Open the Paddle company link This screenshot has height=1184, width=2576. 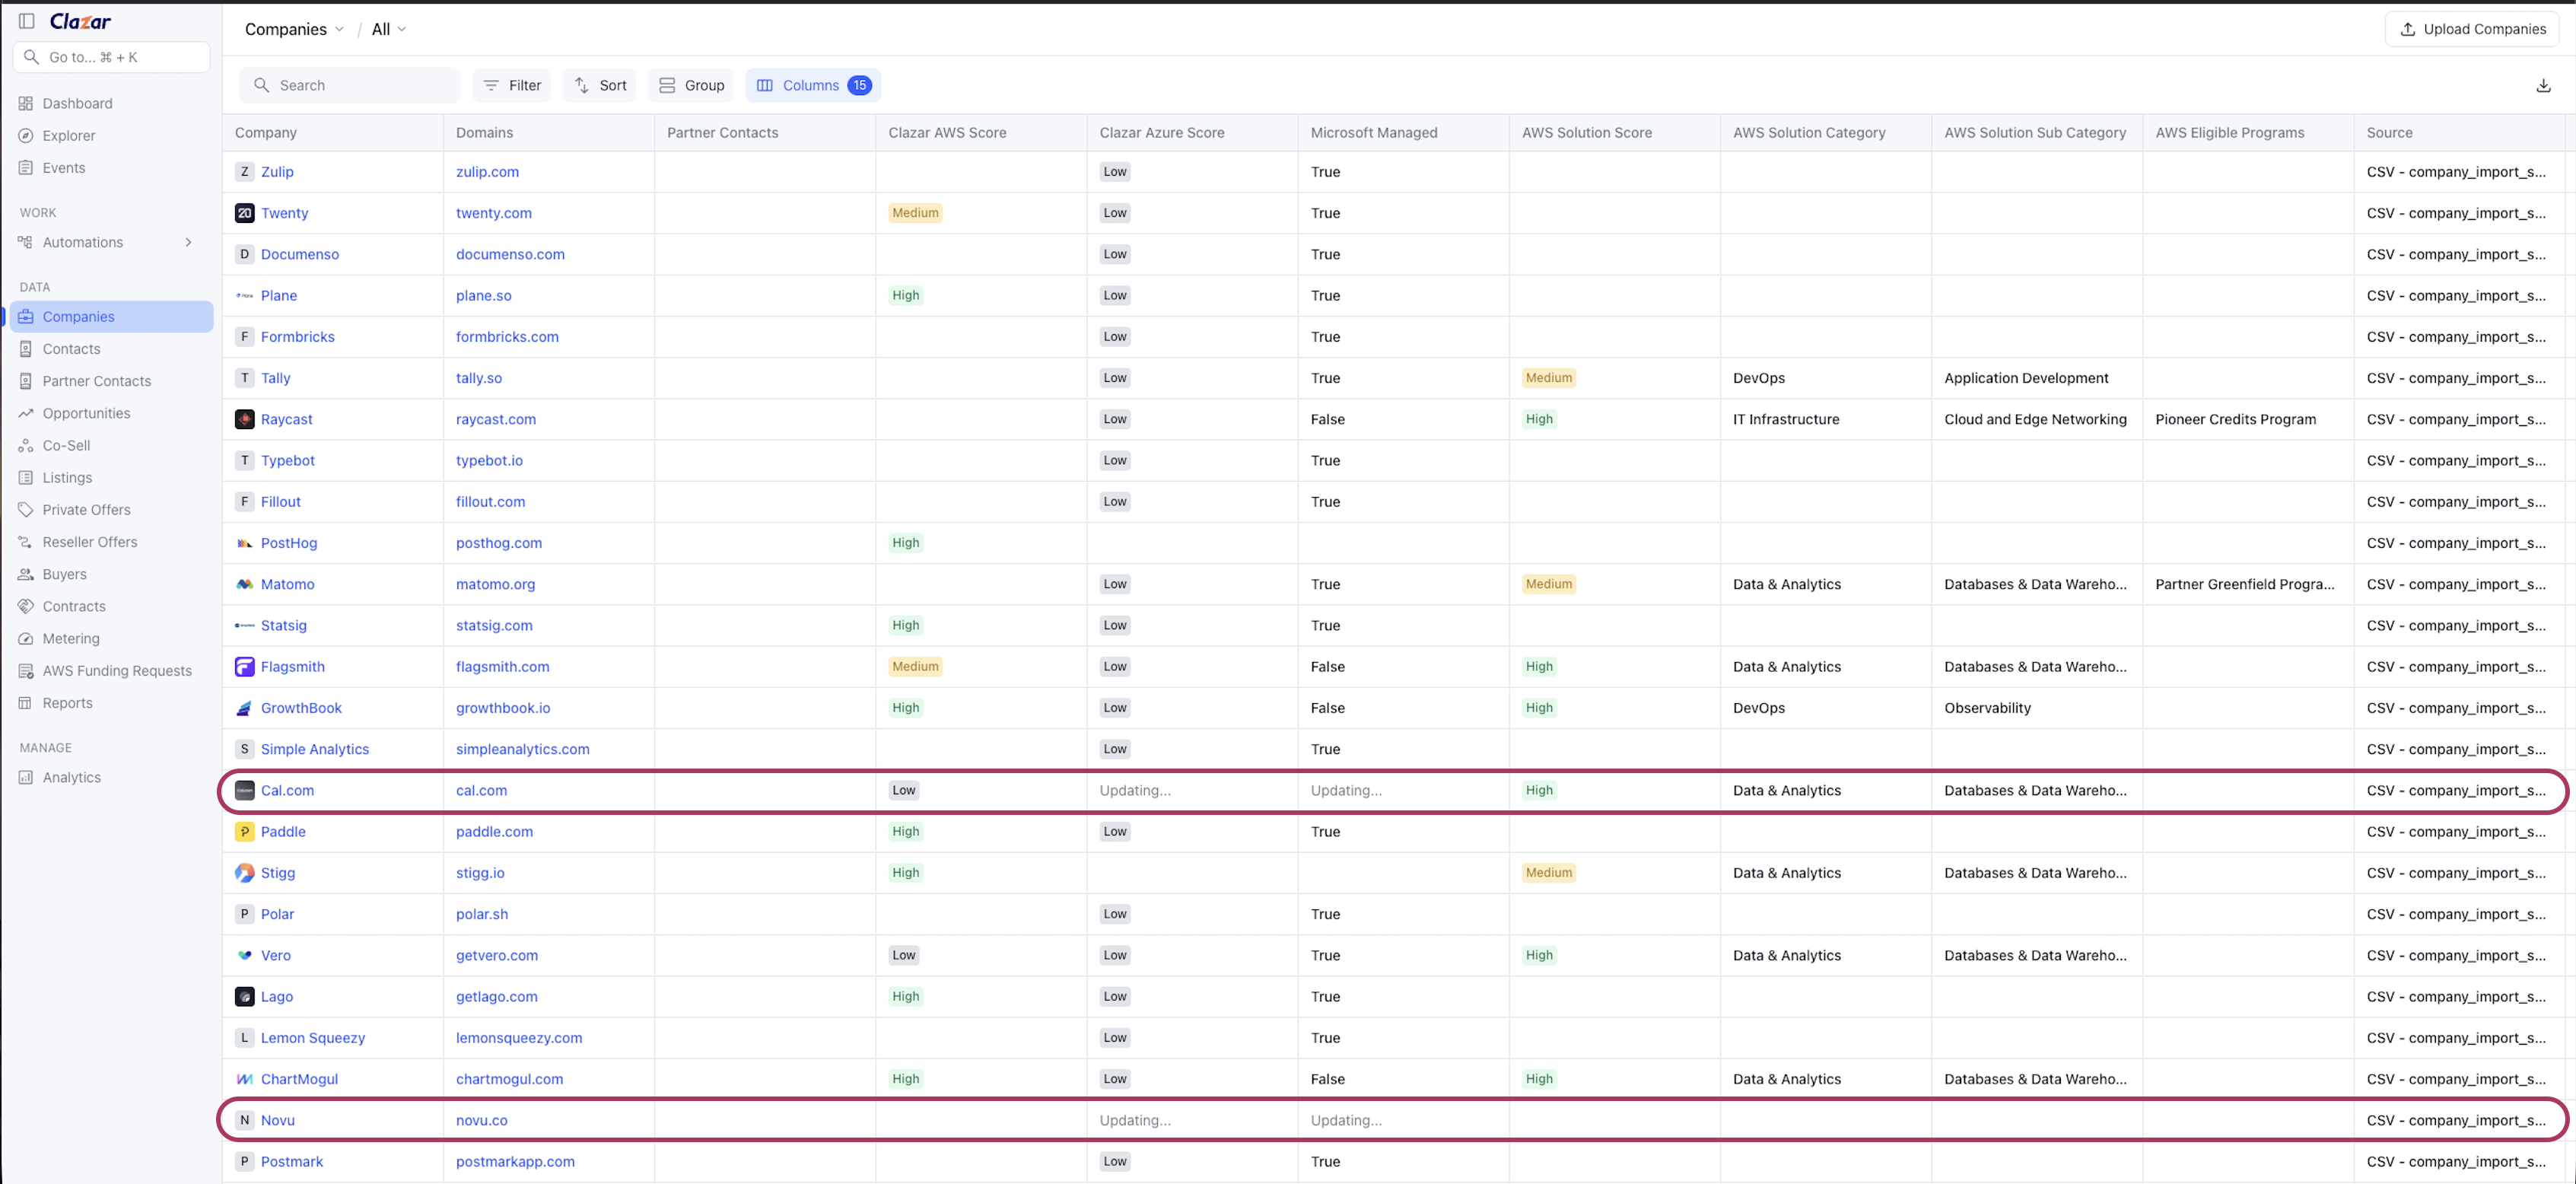pyautogui.click(x=283, y=832)
